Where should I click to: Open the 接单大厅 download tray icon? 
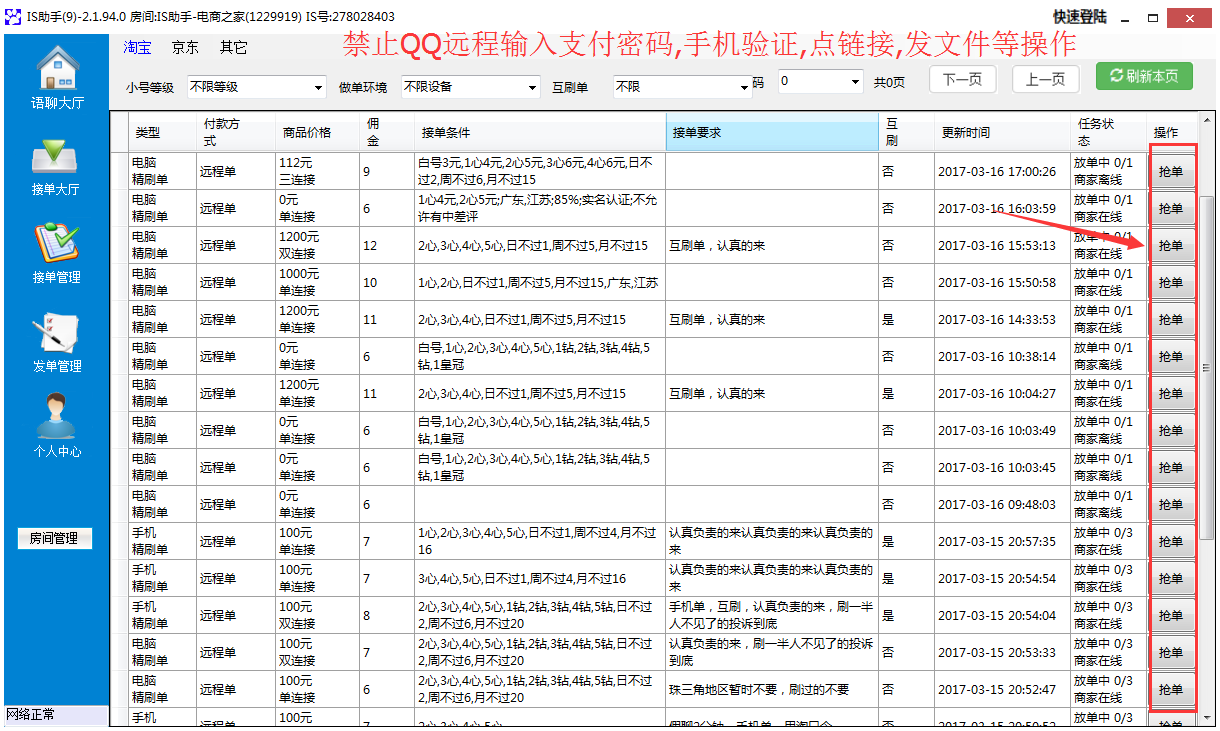pos(56,158)
